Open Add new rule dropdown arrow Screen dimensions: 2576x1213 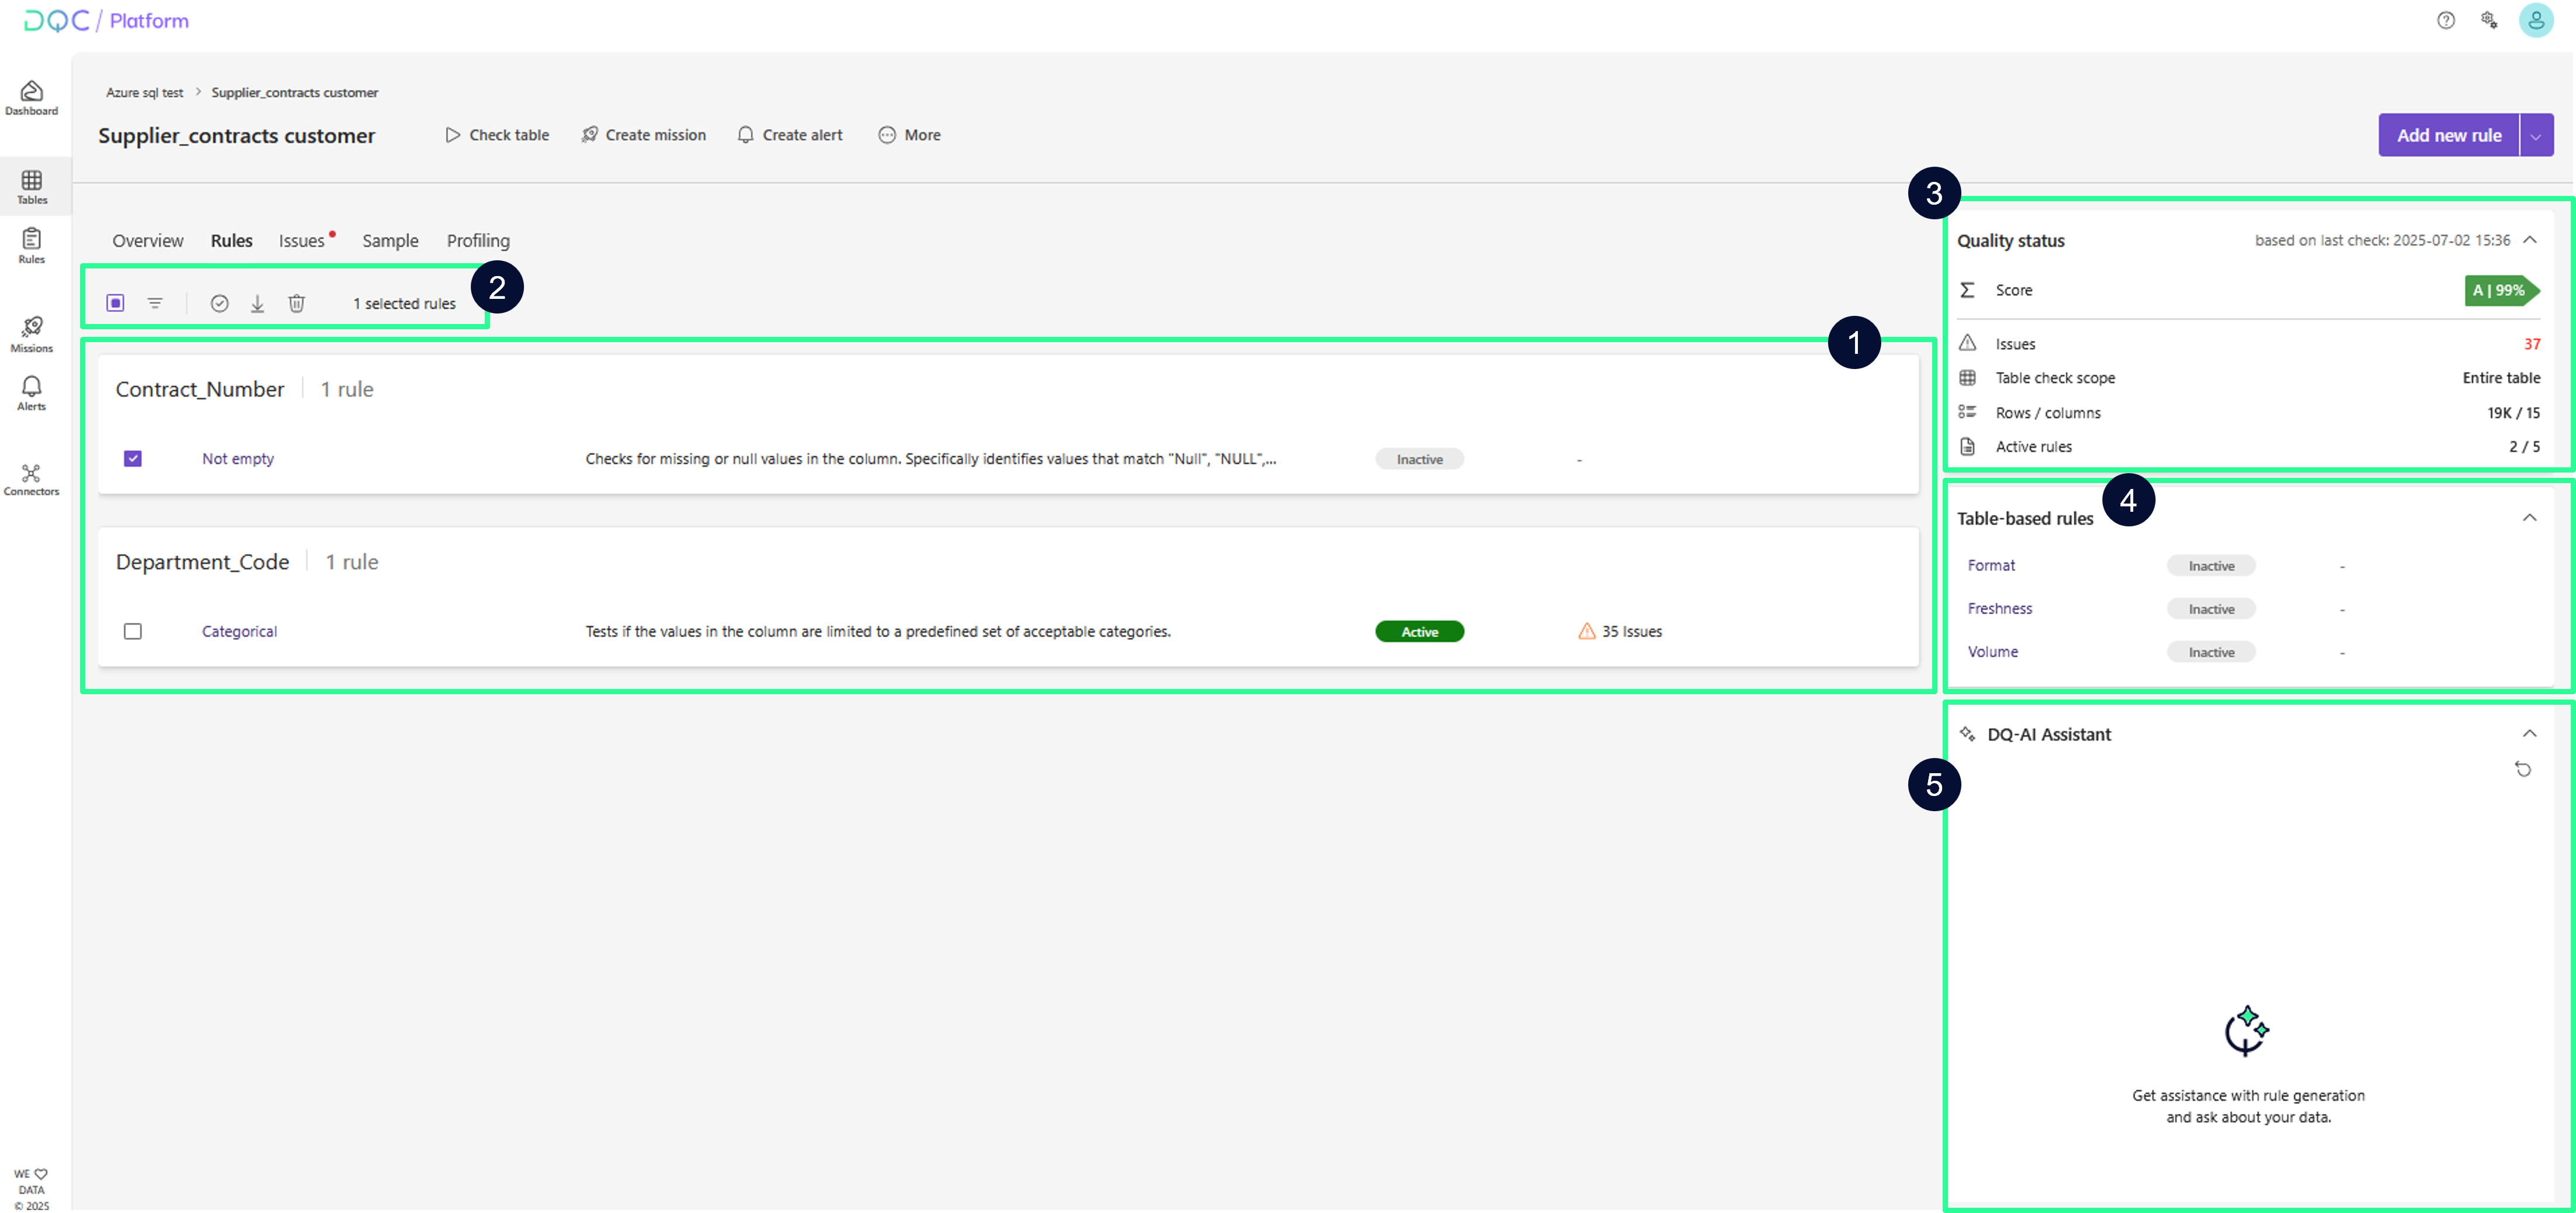2535,136
